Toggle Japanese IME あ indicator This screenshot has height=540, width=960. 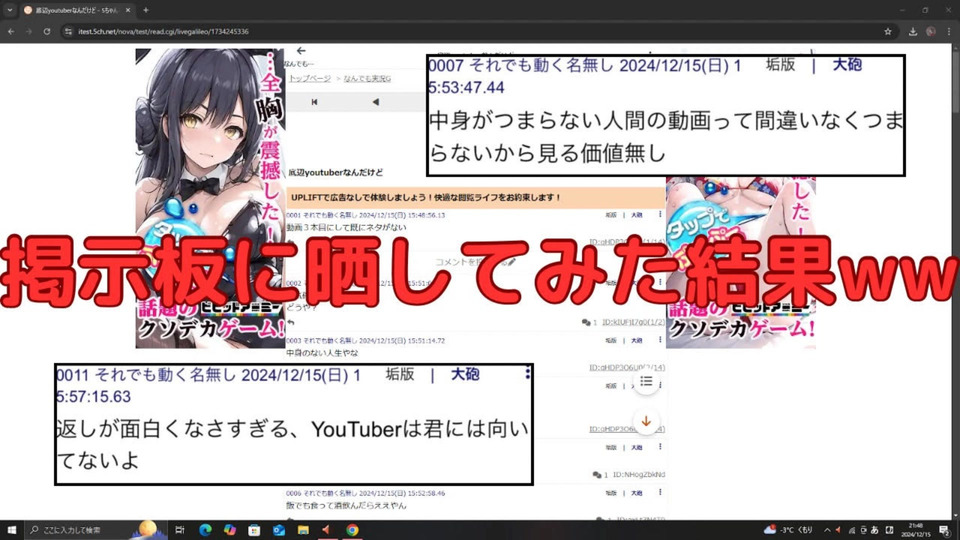click(x=875, y=530)
